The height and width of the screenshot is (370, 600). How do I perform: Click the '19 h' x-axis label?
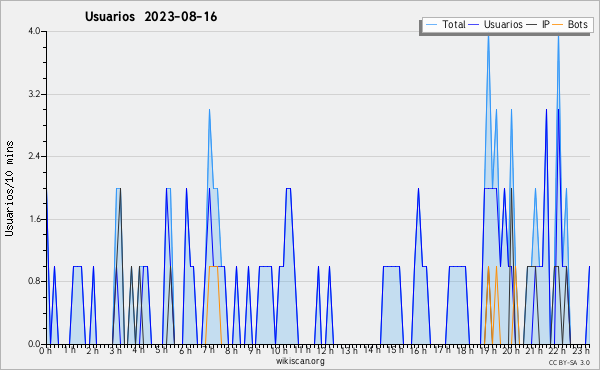coord(488,351)
